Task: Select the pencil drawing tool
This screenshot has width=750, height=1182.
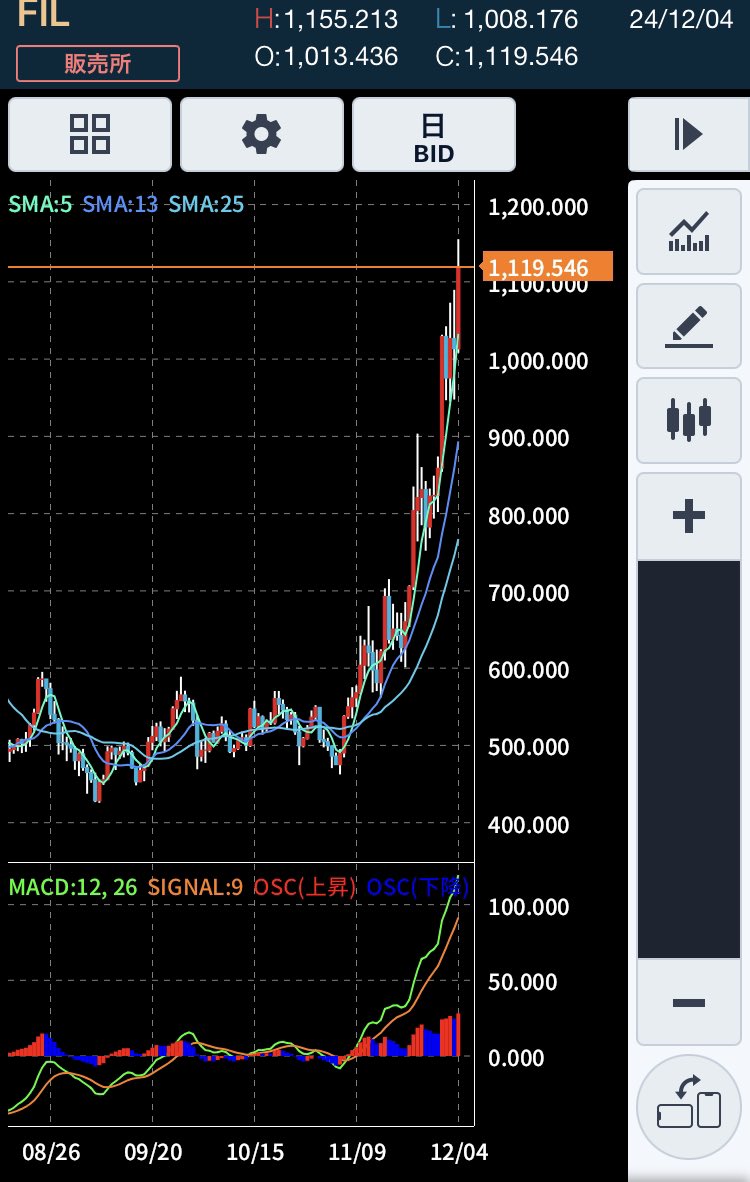Action: 689,326
